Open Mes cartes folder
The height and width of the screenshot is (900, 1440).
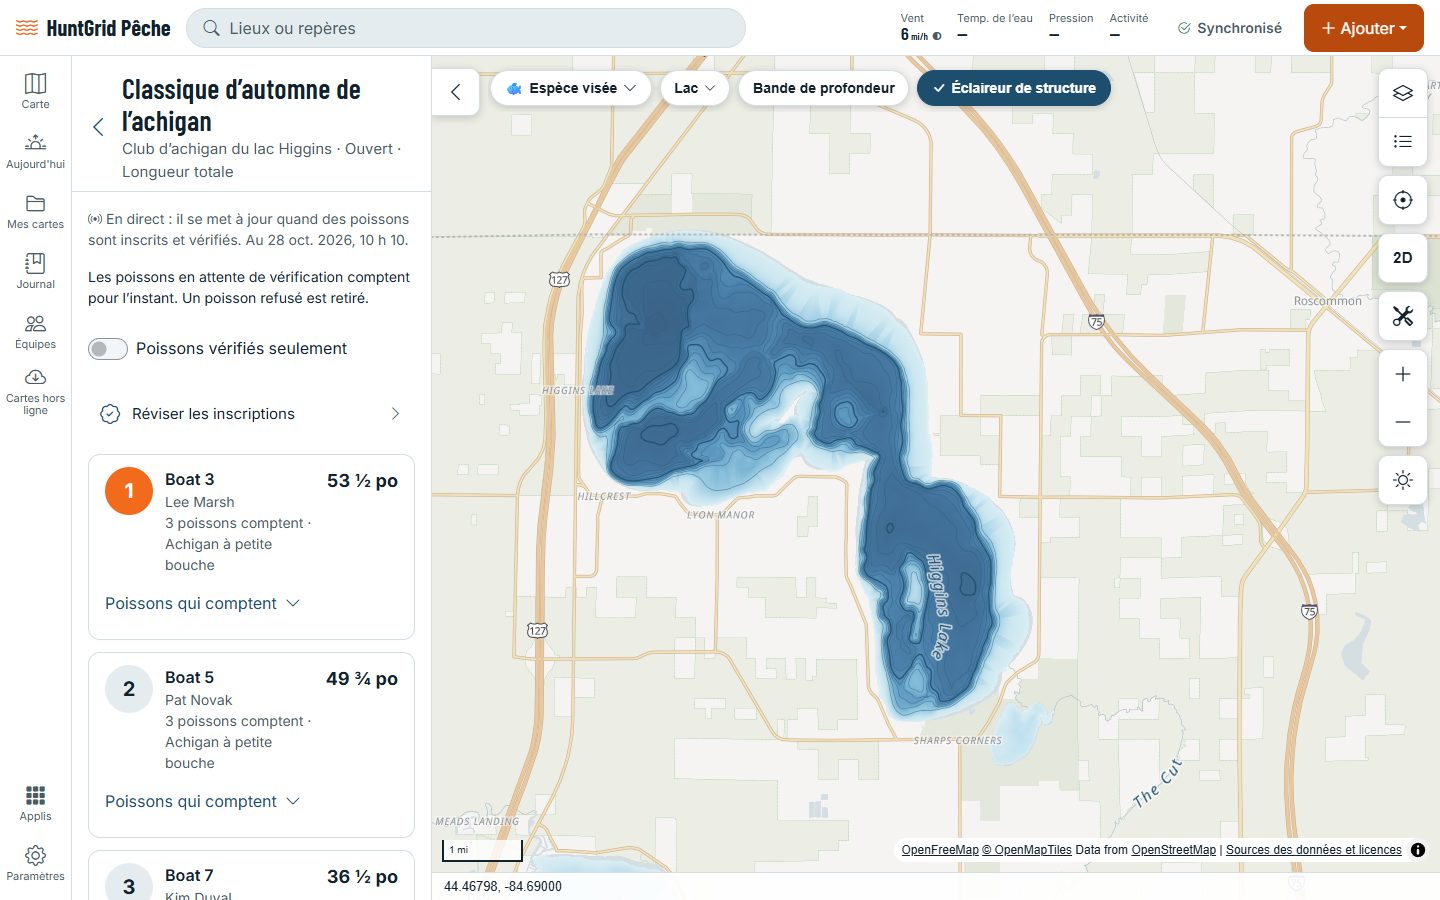point(35,210)
